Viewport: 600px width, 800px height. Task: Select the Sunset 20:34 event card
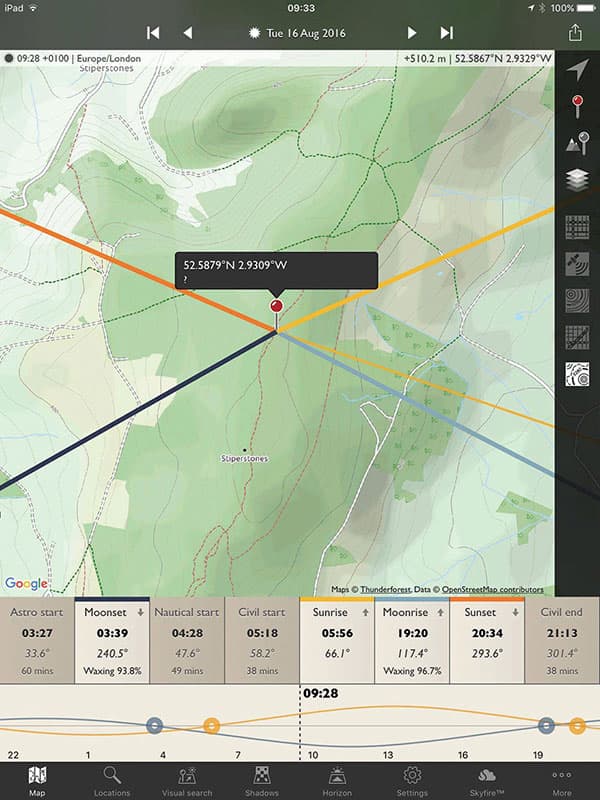487,640
